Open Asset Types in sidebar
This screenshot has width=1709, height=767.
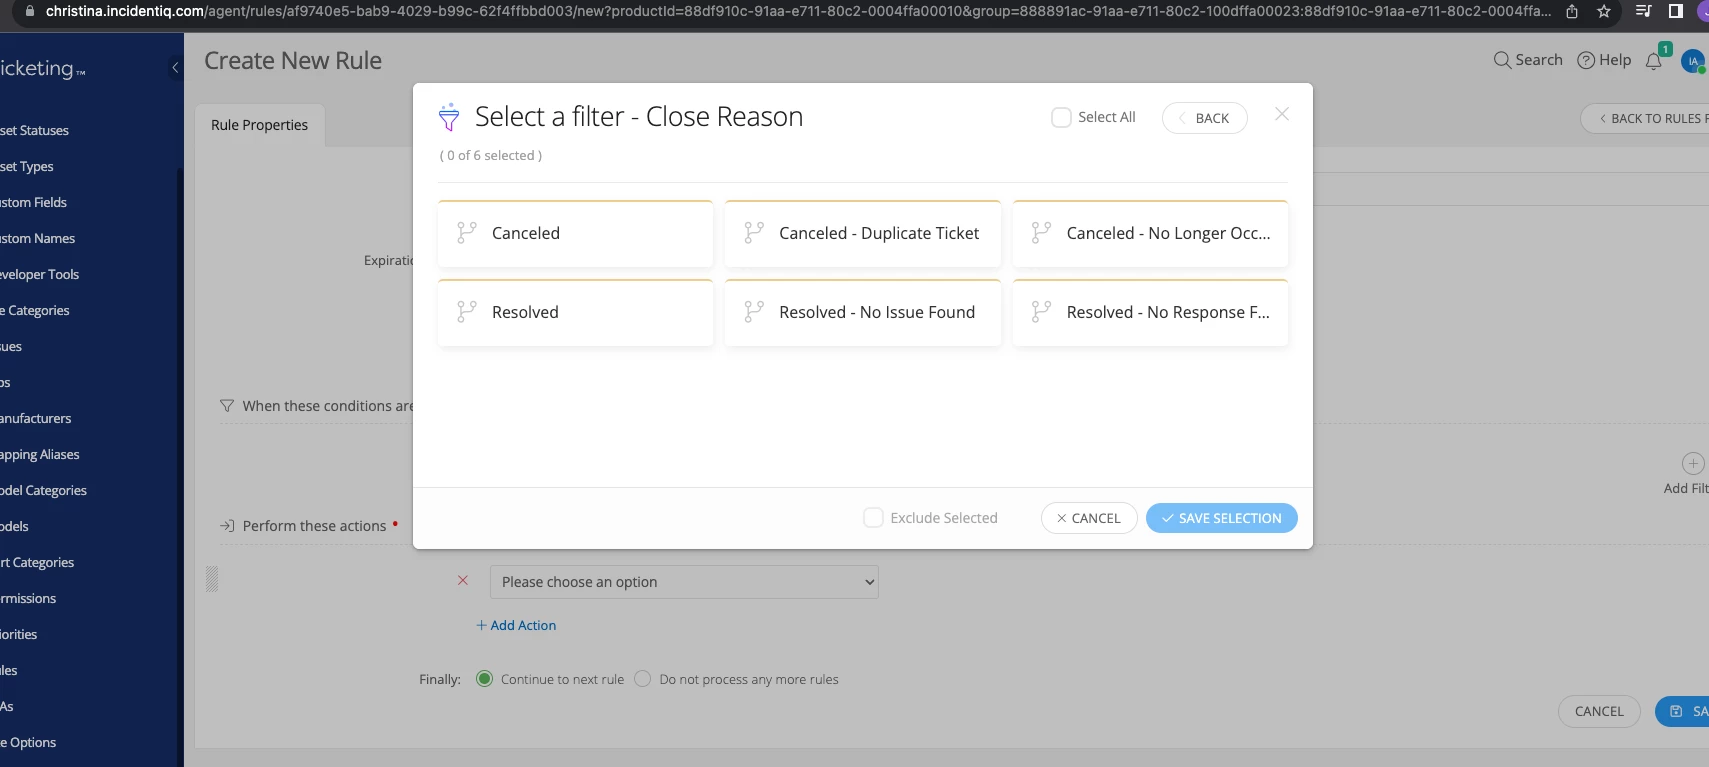[27, 166]
